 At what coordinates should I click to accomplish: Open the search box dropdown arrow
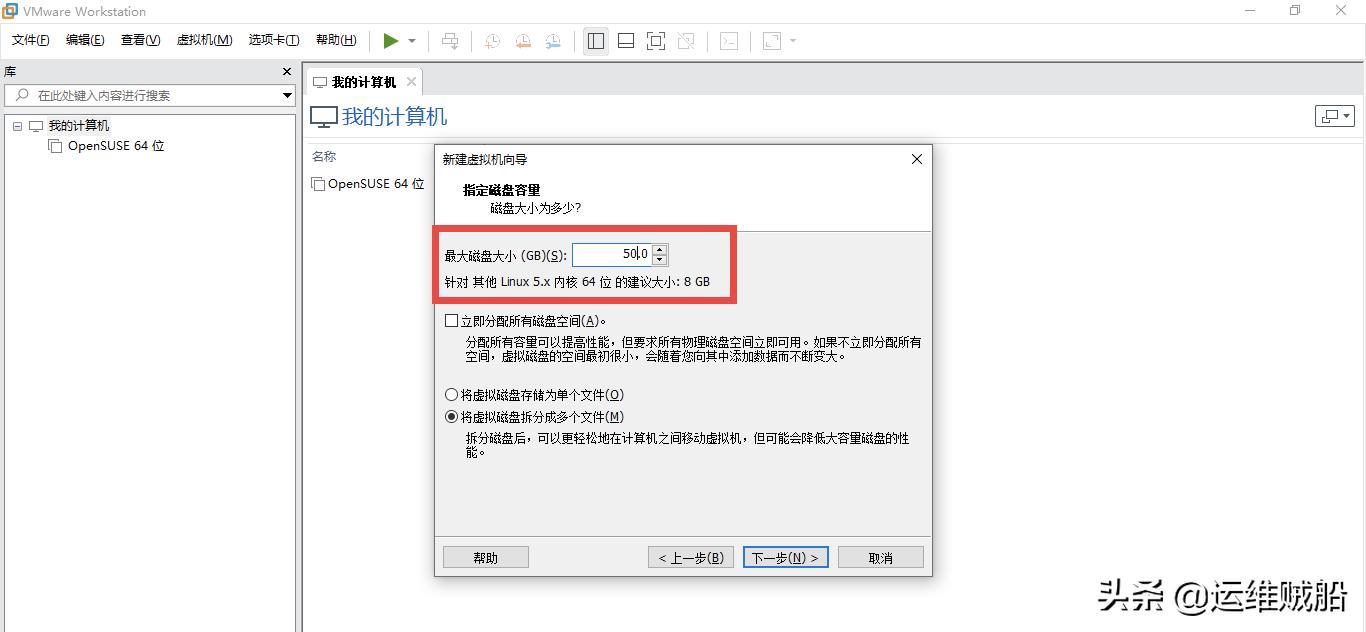(287, 95)
